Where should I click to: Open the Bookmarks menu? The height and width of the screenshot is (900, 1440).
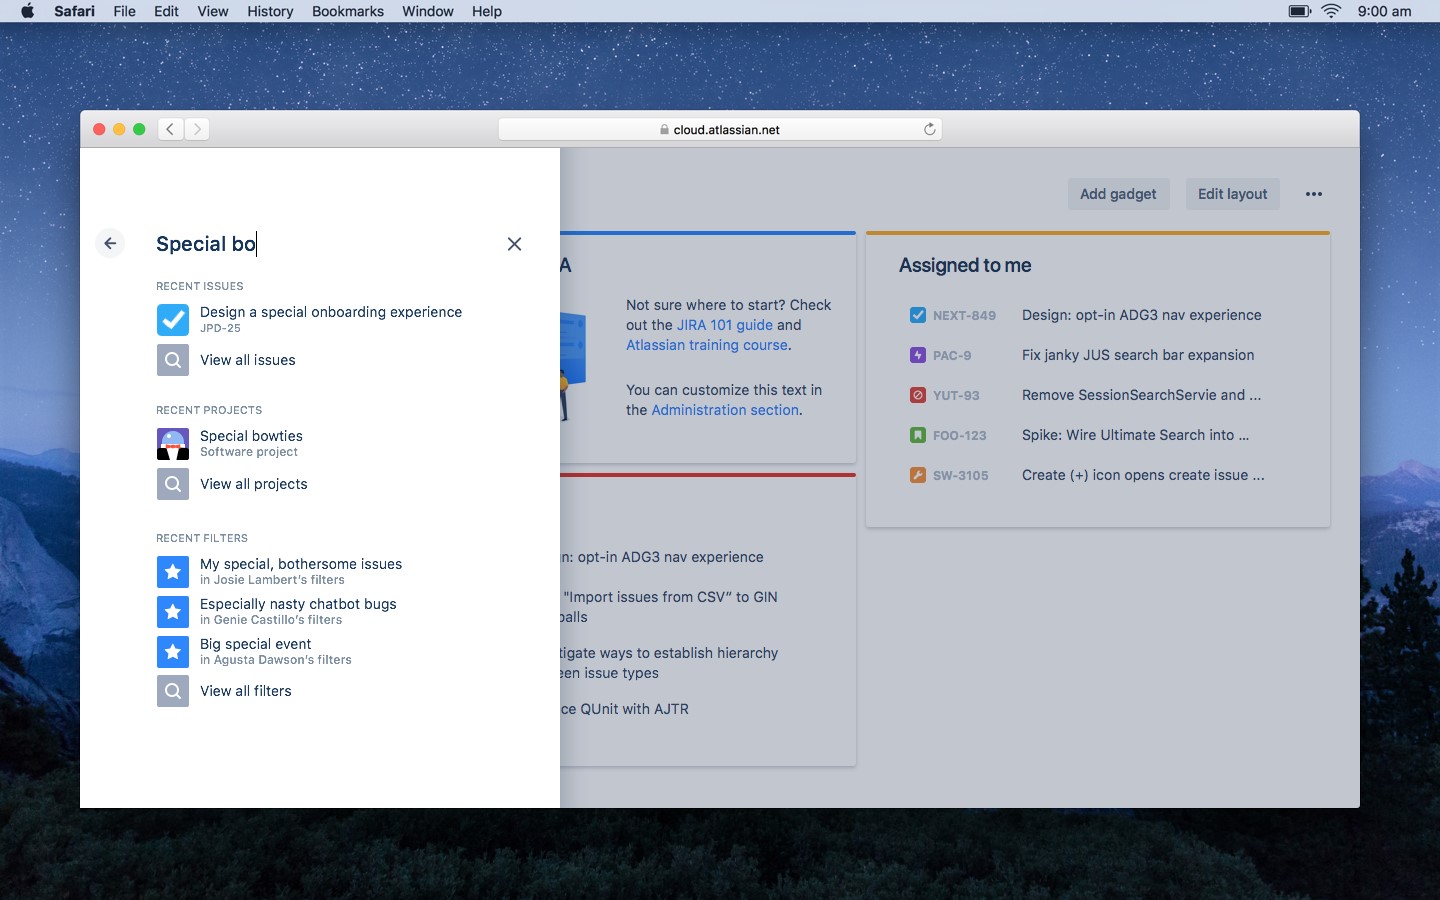(348, 11)
